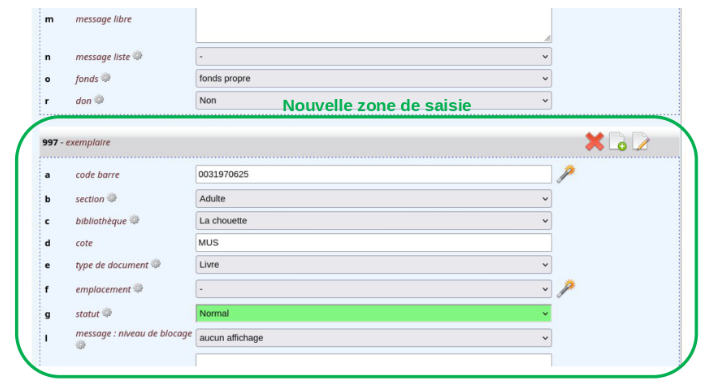Screen dimensions: 710x386
Task: Click the magic wand next to emplacement
Action: click(566, 289)
